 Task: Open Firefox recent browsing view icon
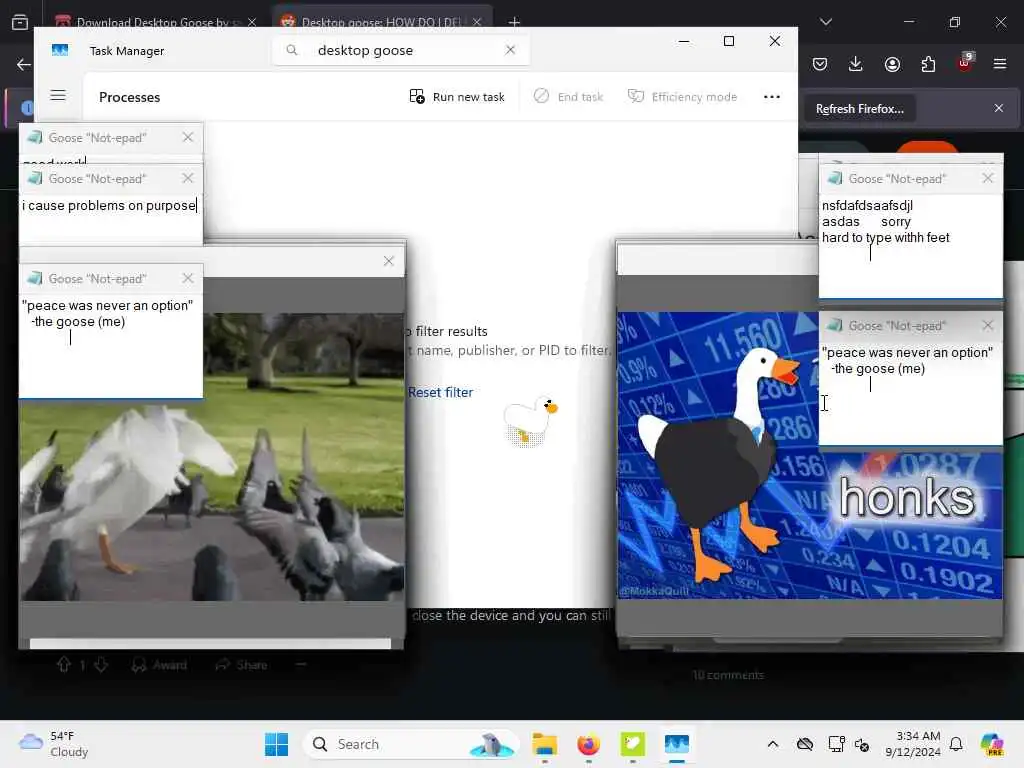click(20, 22)
